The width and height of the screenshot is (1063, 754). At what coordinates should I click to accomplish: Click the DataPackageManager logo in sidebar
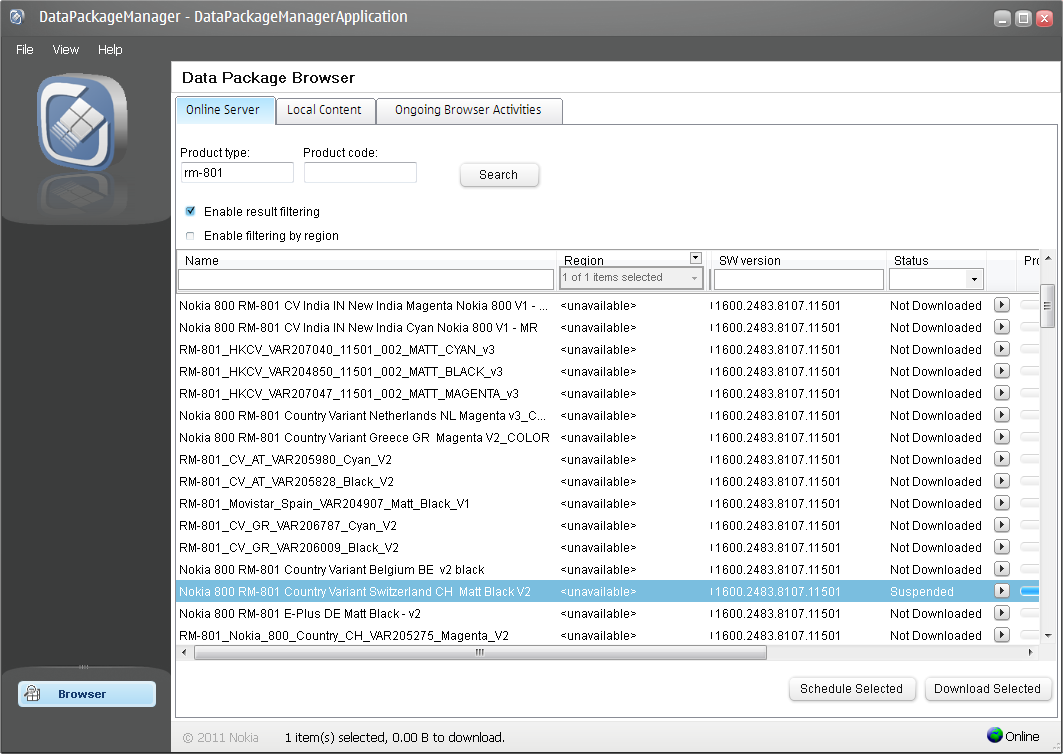(82, 122)
